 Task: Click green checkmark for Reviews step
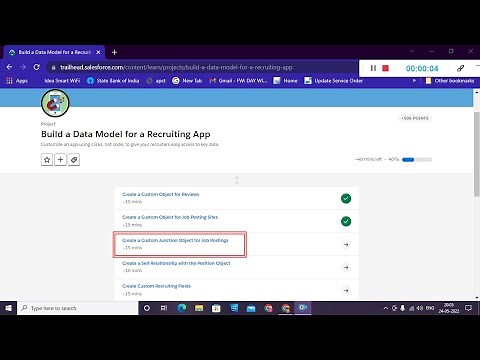pos(346,199)
